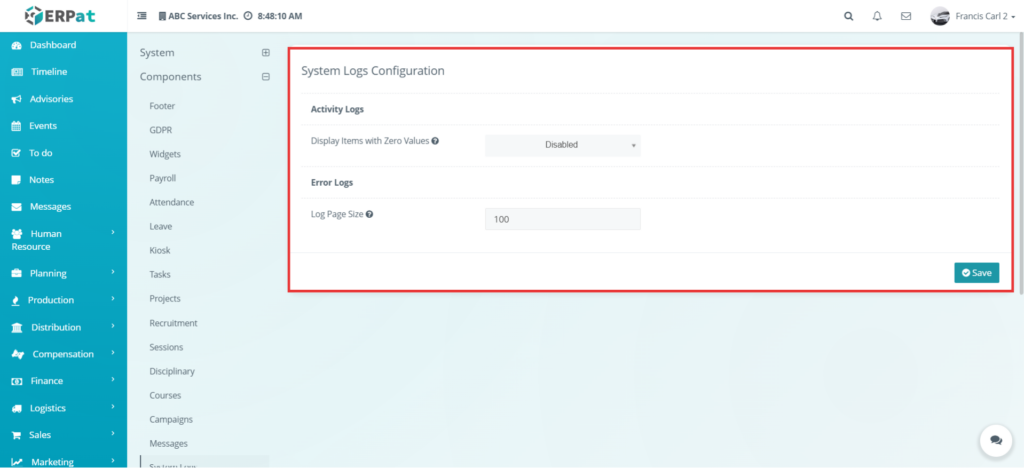Expand the Logistics submenu arrow
The width and height of the screenshot is (1024, 468).
coord(113,407)
